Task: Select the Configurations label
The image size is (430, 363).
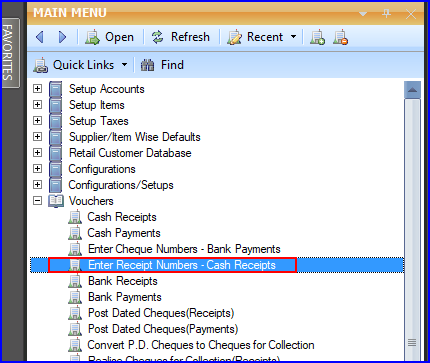Action: click(x=102, y=169)
